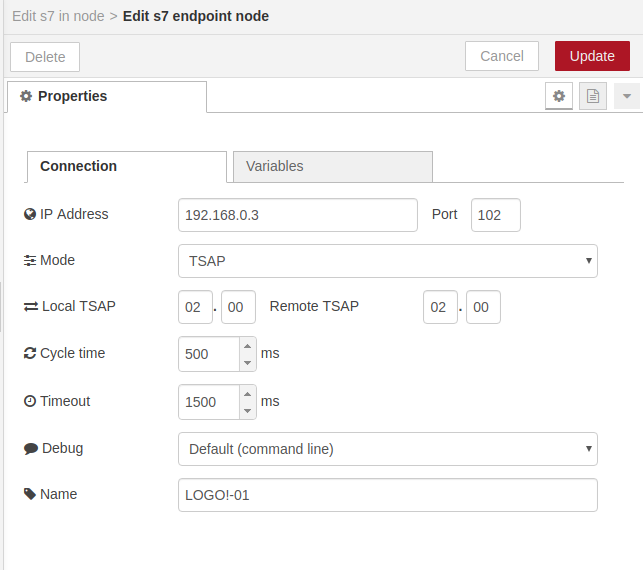Open the Mode dropdown showing TSAP
643x570 pixels.
(x=388, y=261)
